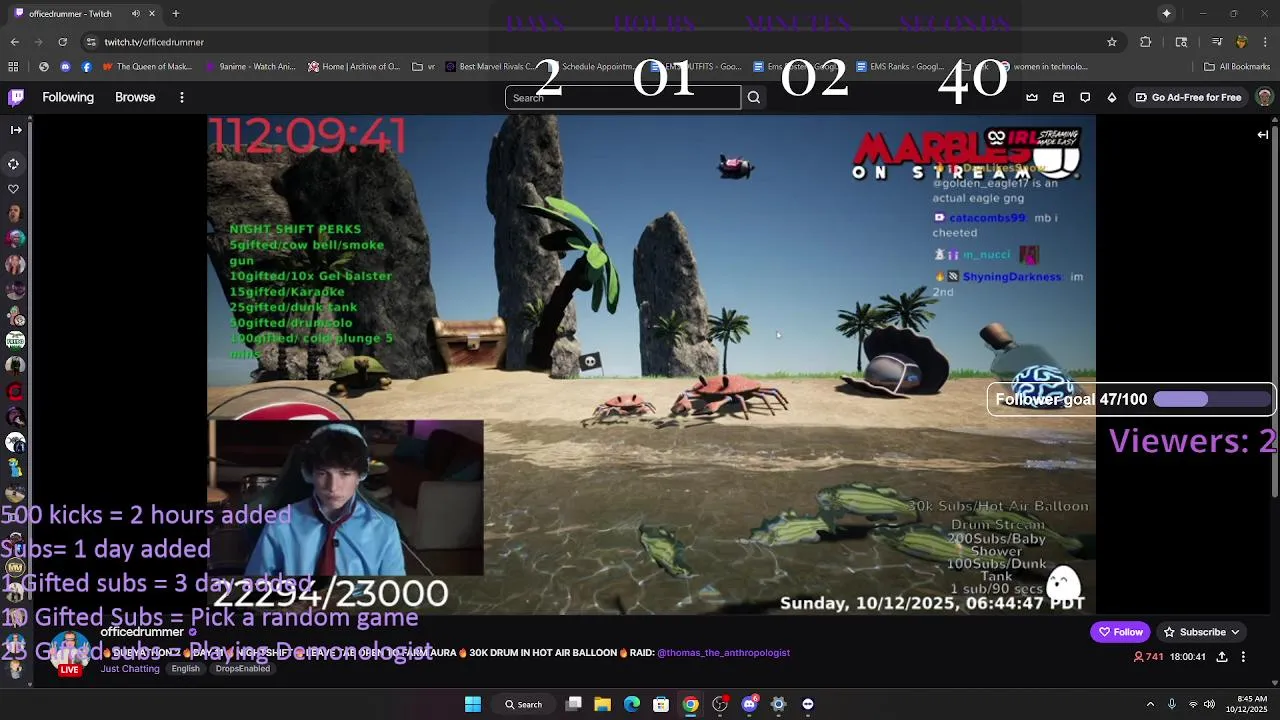Open File Explorer from taskbar

point(602,704)
